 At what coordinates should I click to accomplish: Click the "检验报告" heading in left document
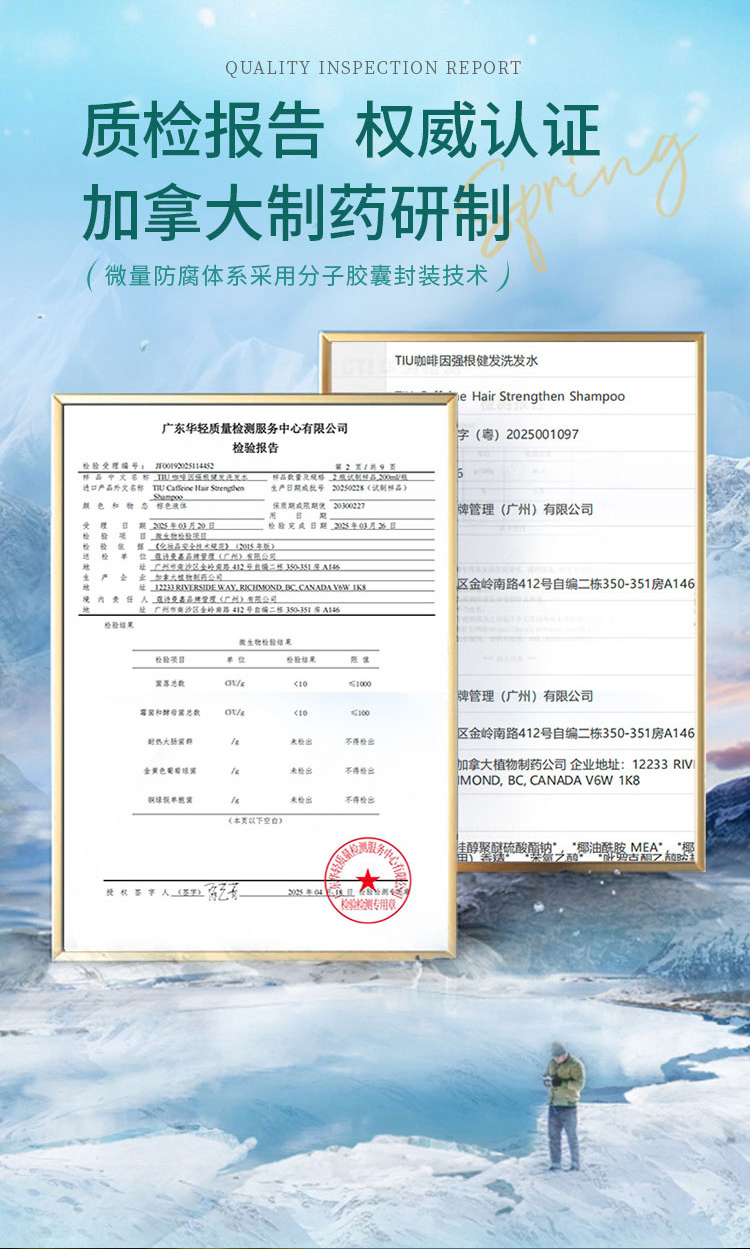point(254,448)
